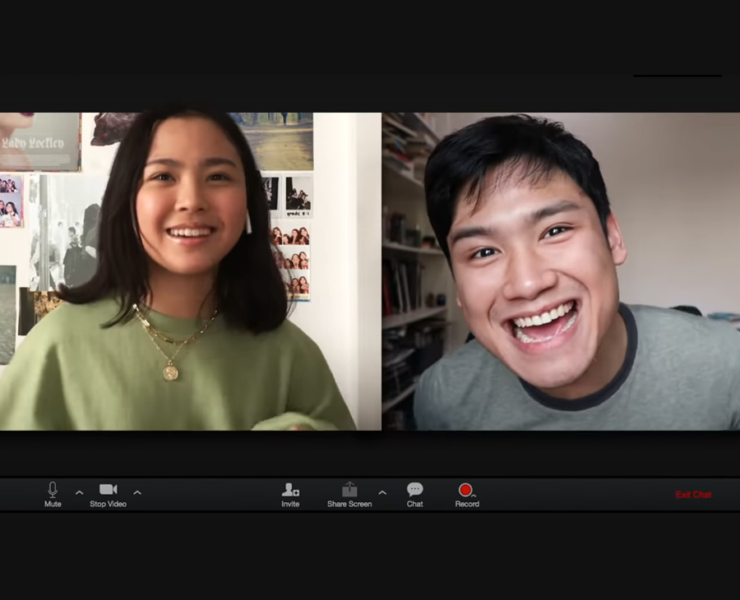Select the right video tile with gray shirt
Screen dimensions: 740x600
click(x=561, y=270)
